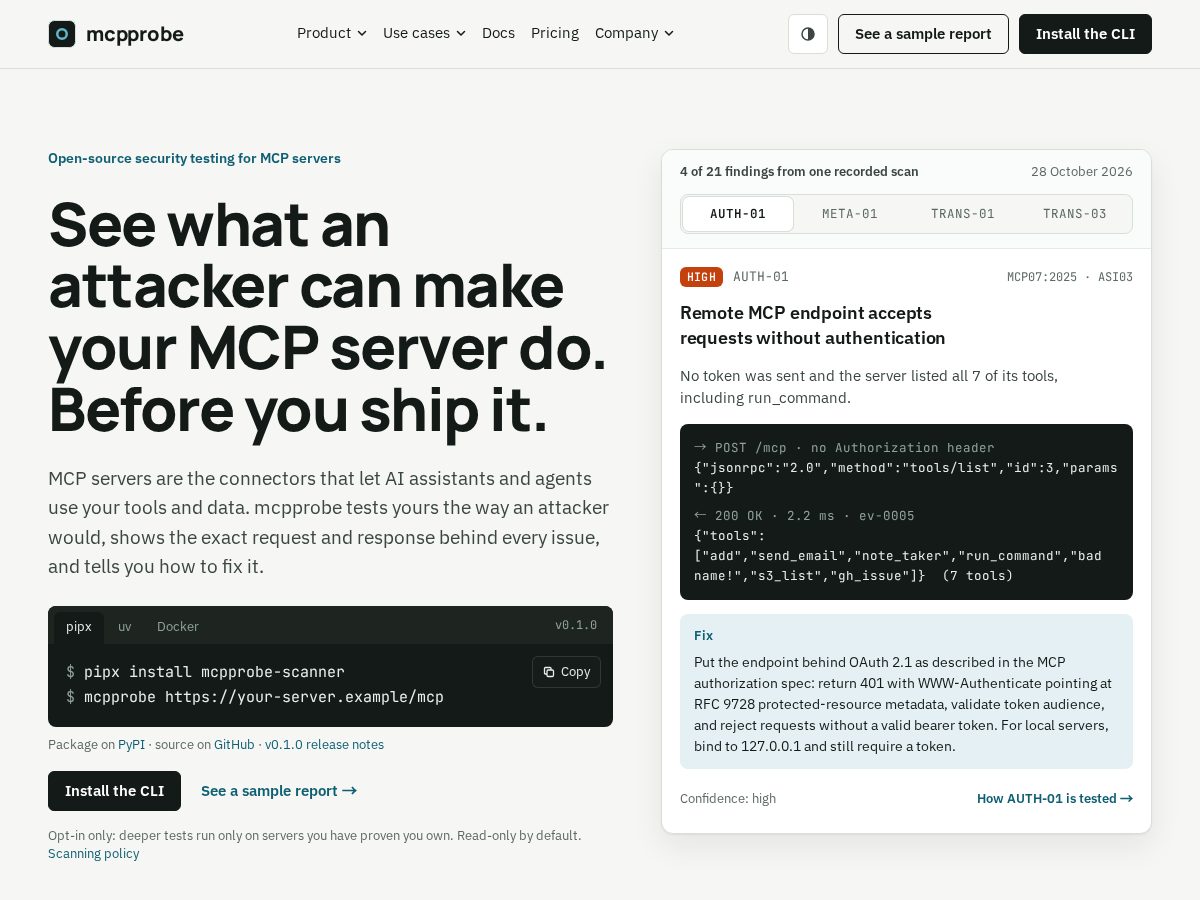Open the v0.1.0 release notes link
This screenshot has height=900, width=1200.
(324, 745)
